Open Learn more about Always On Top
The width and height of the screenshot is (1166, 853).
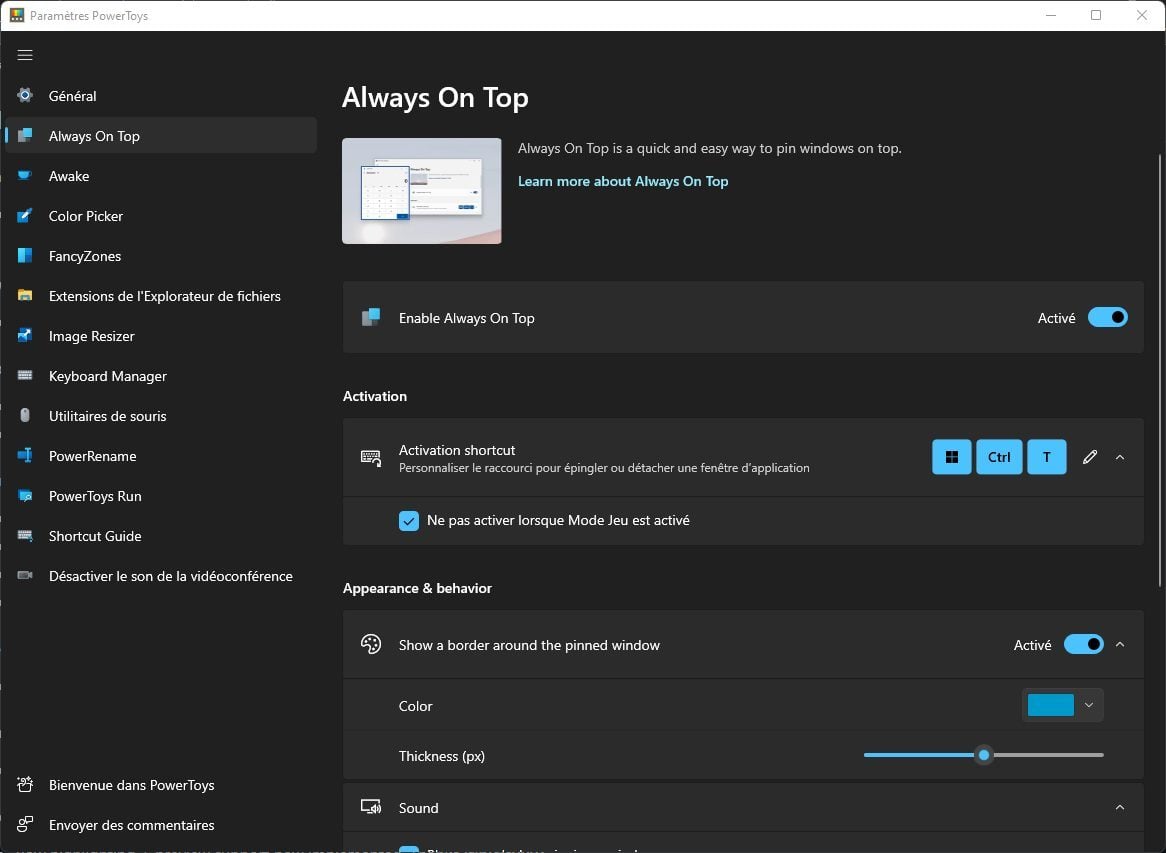tap(623, 181)
